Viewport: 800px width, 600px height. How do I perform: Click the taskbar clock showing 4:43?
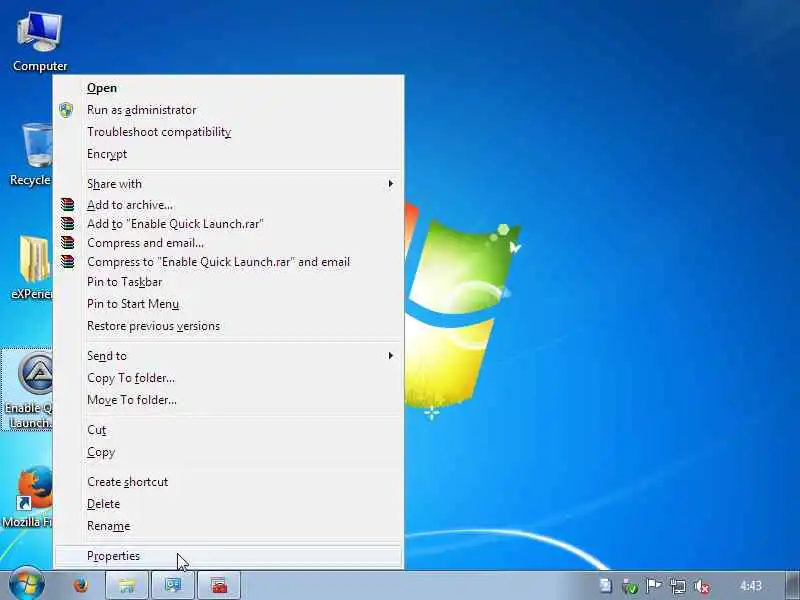(751, 586)
